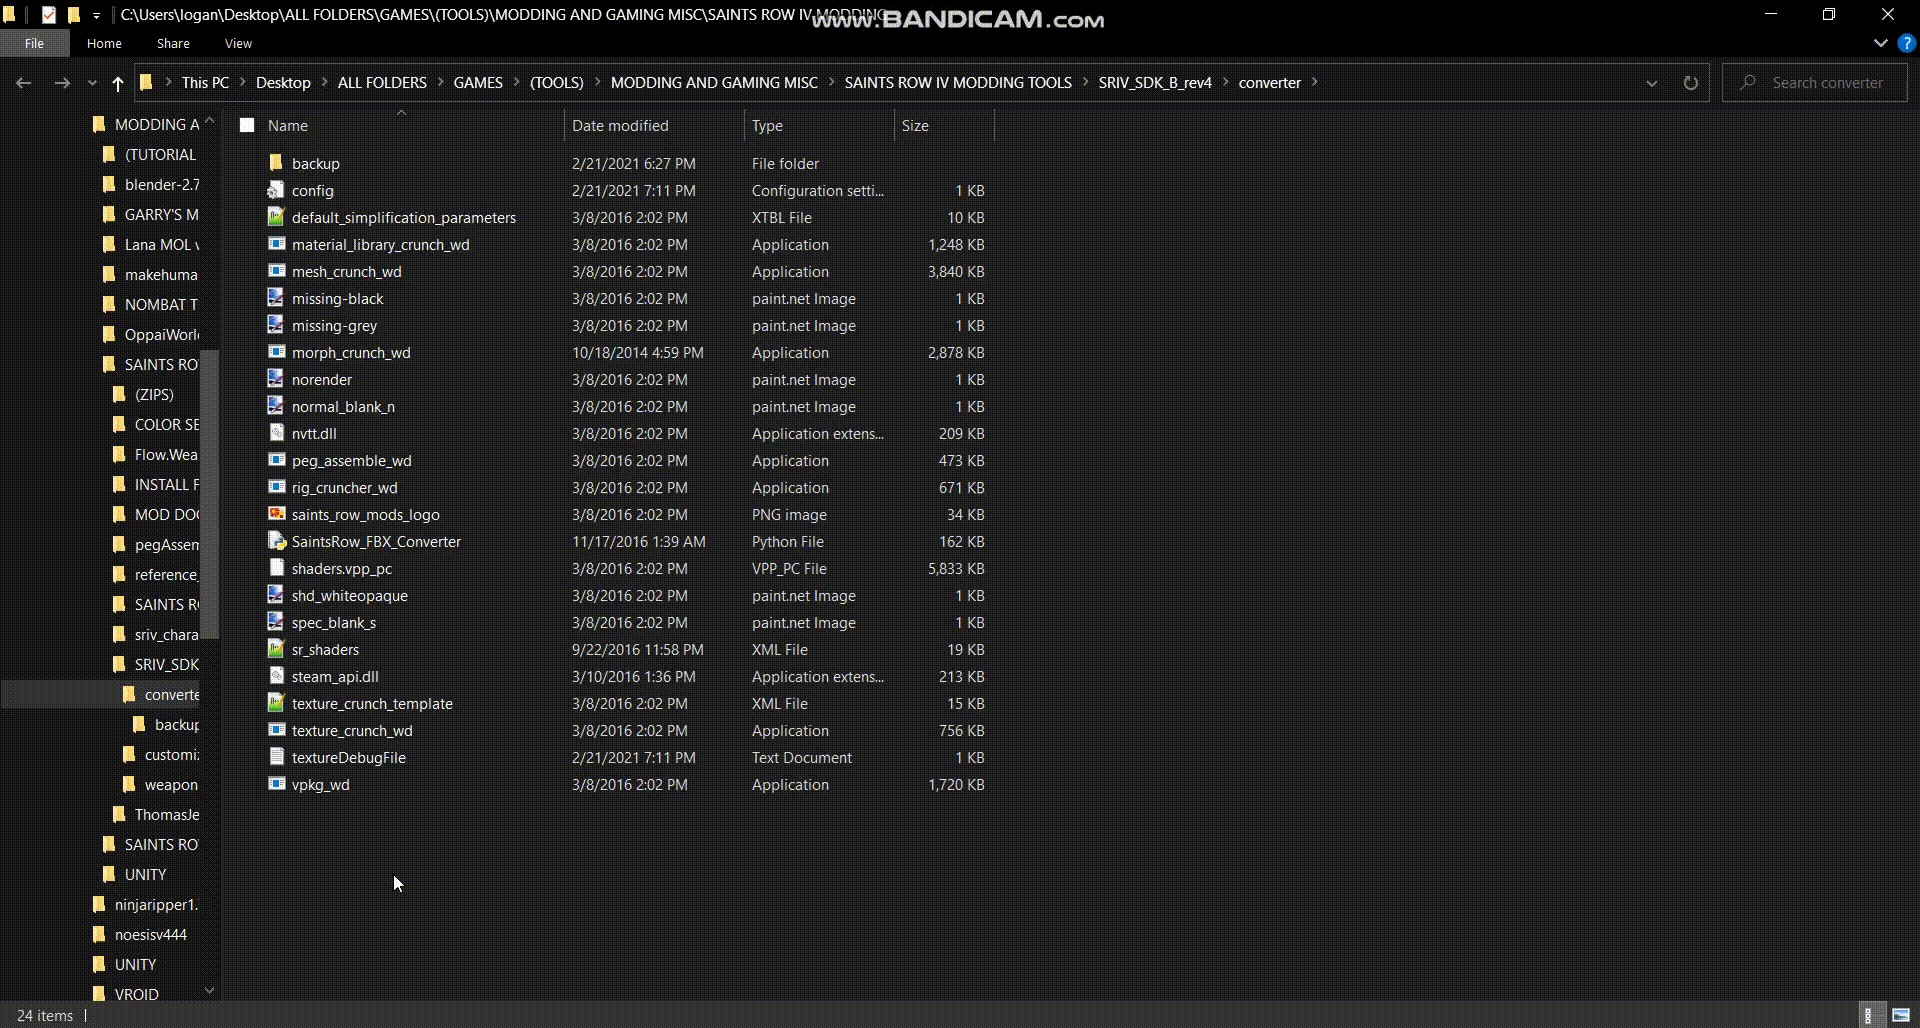Open Explorer help question mark icon
Viewport: 1920px width, 1028px height.
click(1906, 44)
